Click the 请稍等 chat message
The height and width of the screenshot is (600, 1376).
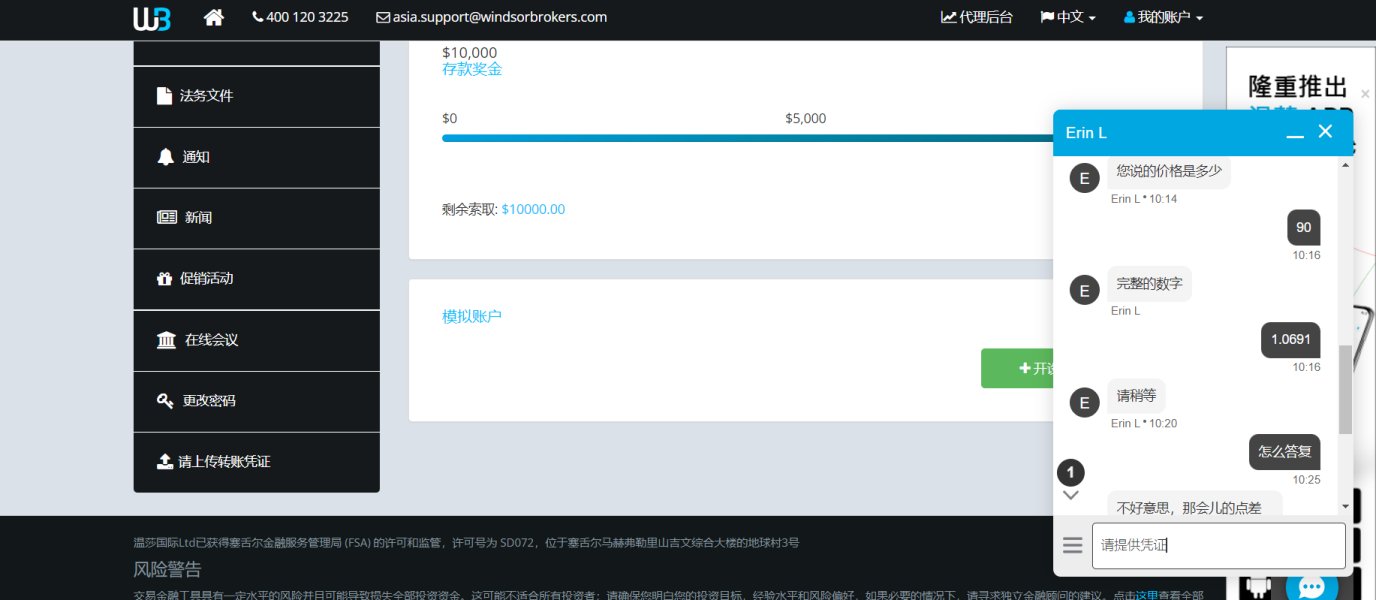tap(1136, 396)
